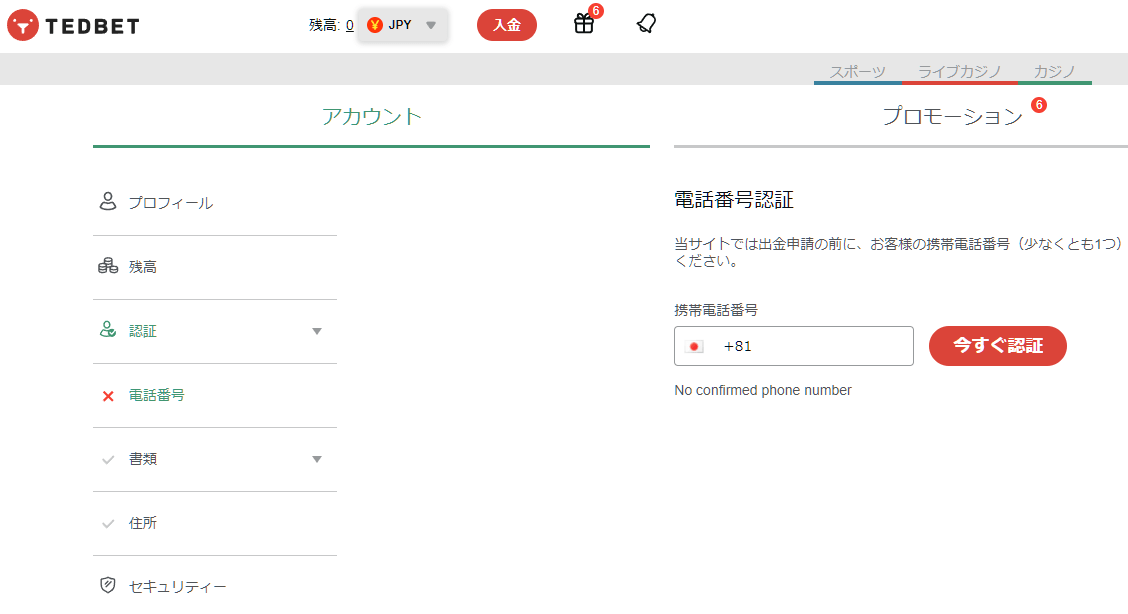This screenshot has height=614, width=1128.
Task: Click the checkmark next to 住所
Action: (x=108, y=522)
